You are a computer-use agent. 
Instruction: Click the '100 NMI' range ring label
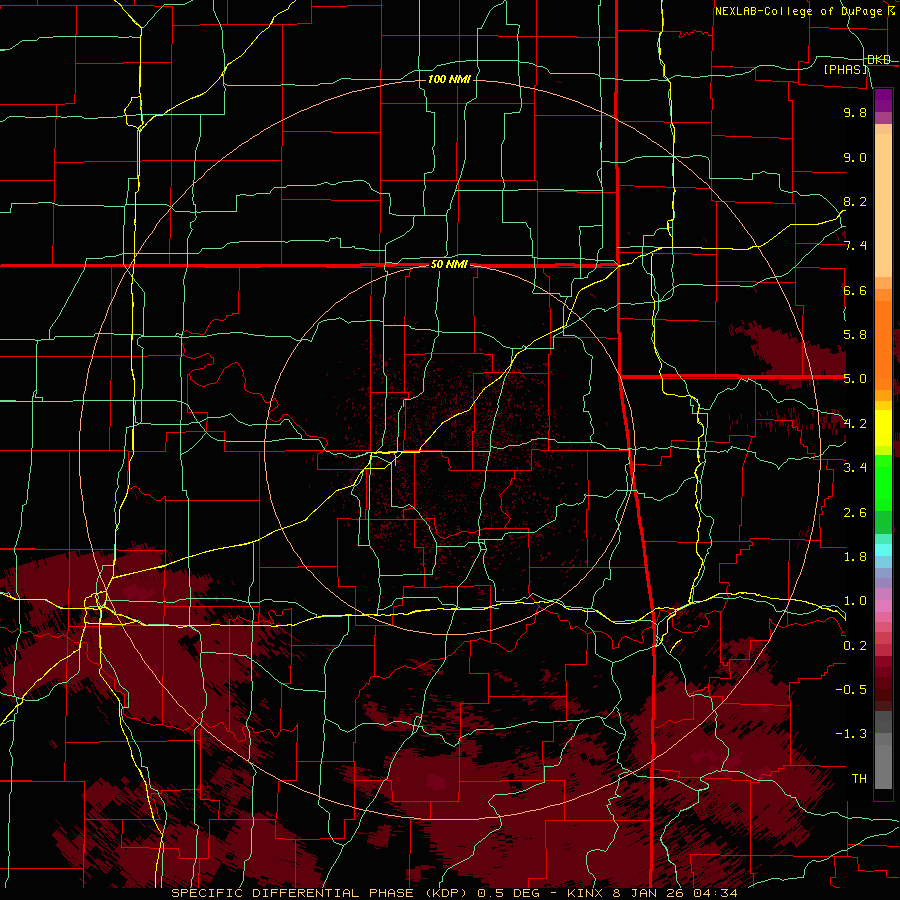[x=449, y=79]
